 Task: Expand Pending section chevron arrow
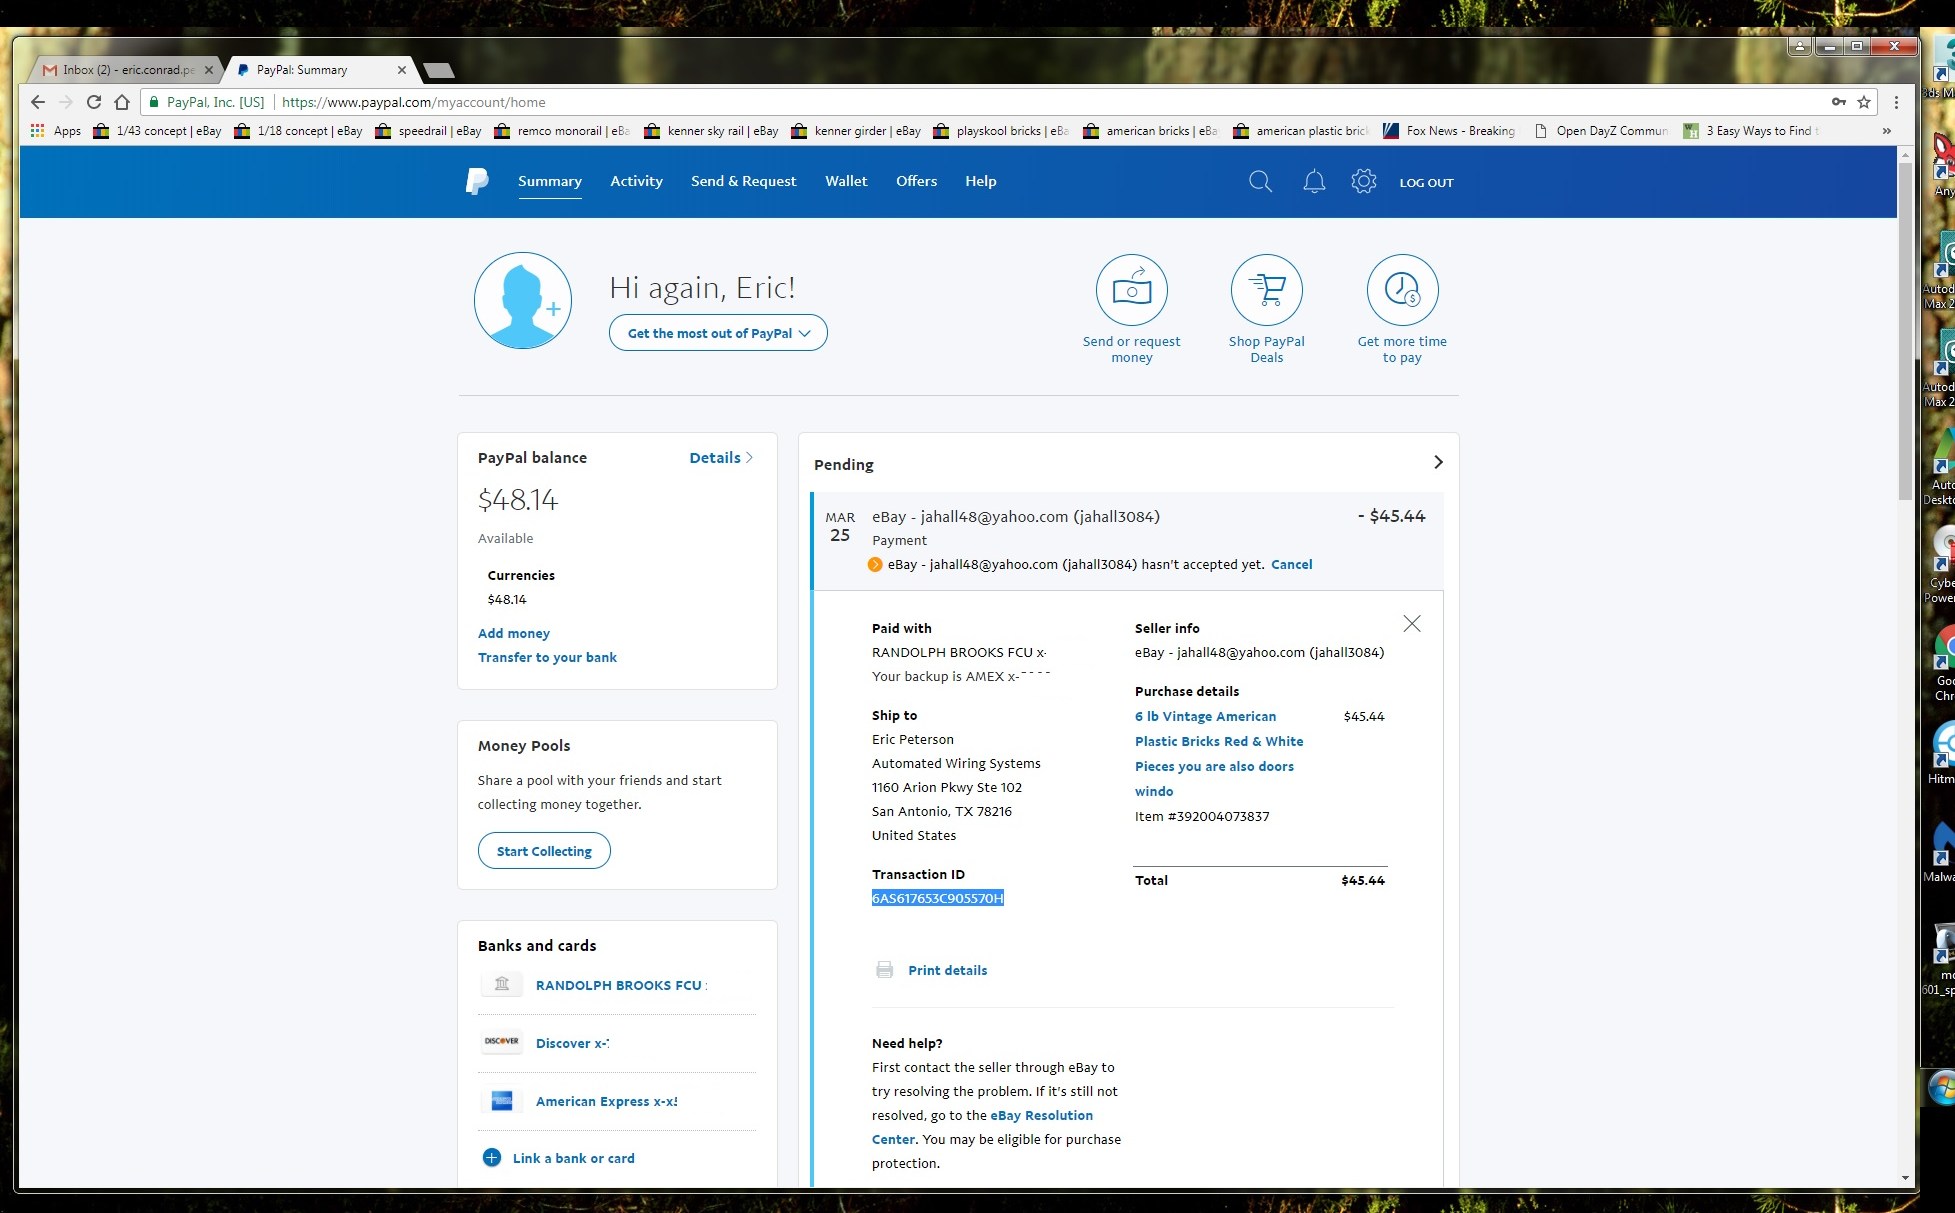[x=1438, y=462]
